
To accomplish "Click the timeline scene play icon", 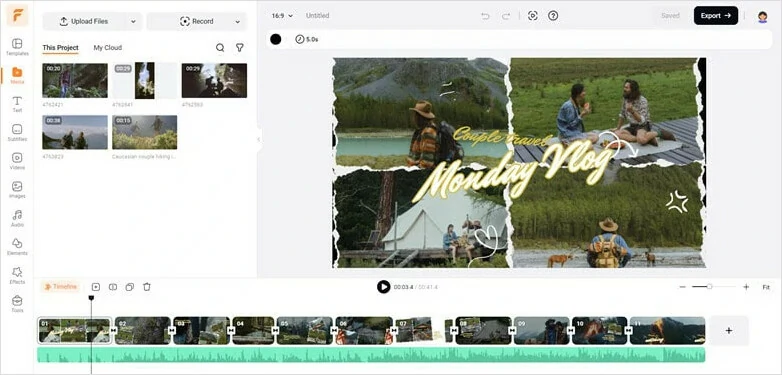I will click(96, 287).
